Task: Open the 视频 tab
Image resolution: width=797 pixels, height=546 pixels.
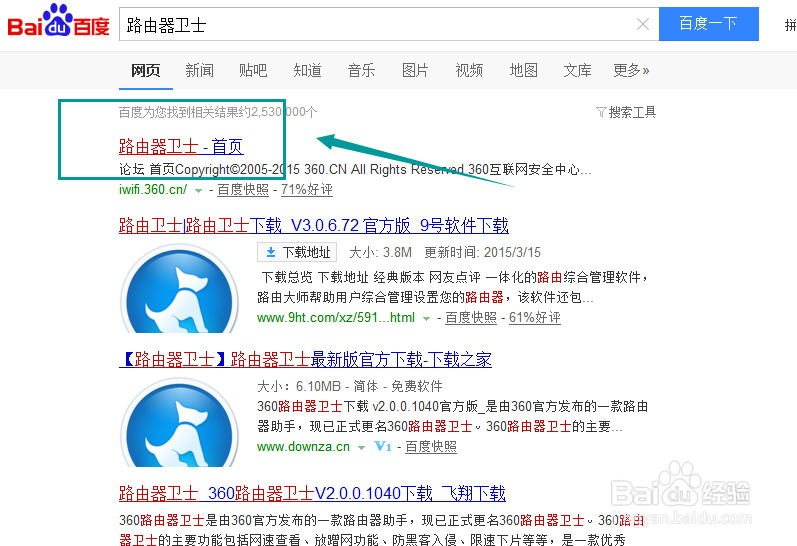Action: pyautogui.click(x=469, y=70)
